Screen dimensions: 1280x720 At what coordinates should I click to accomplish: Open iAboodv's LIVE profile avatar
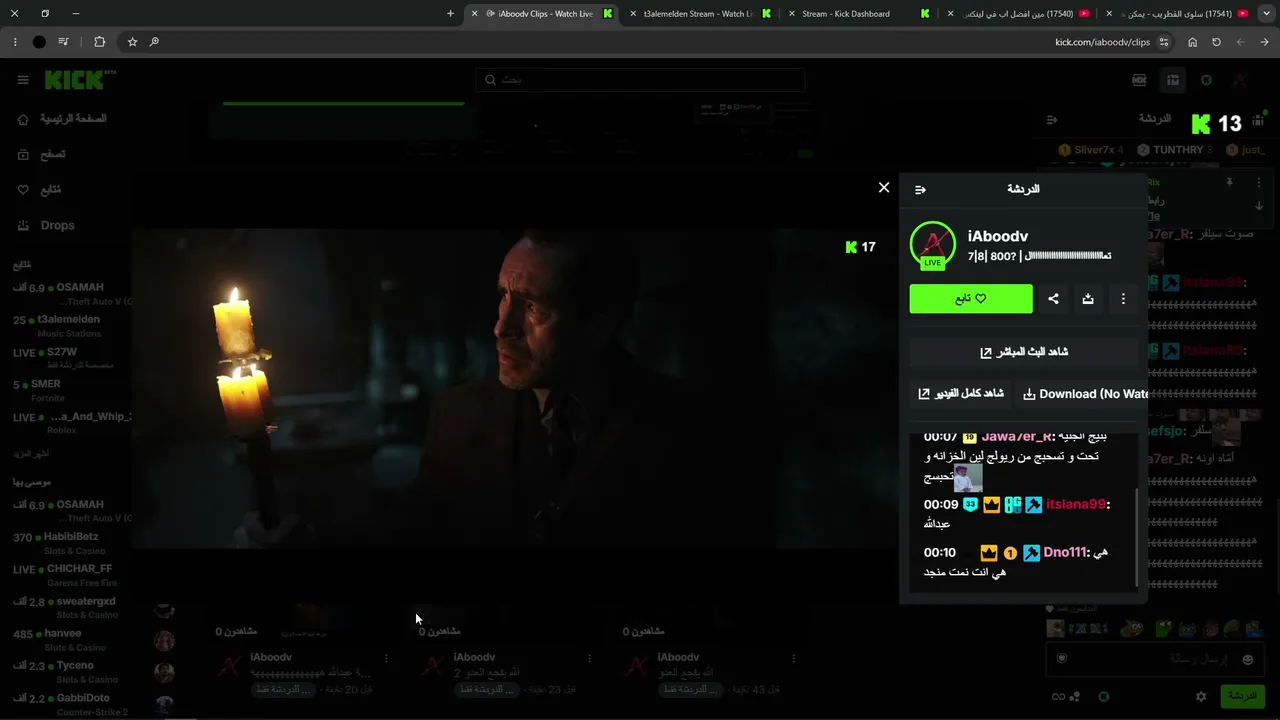pos(933,246)
